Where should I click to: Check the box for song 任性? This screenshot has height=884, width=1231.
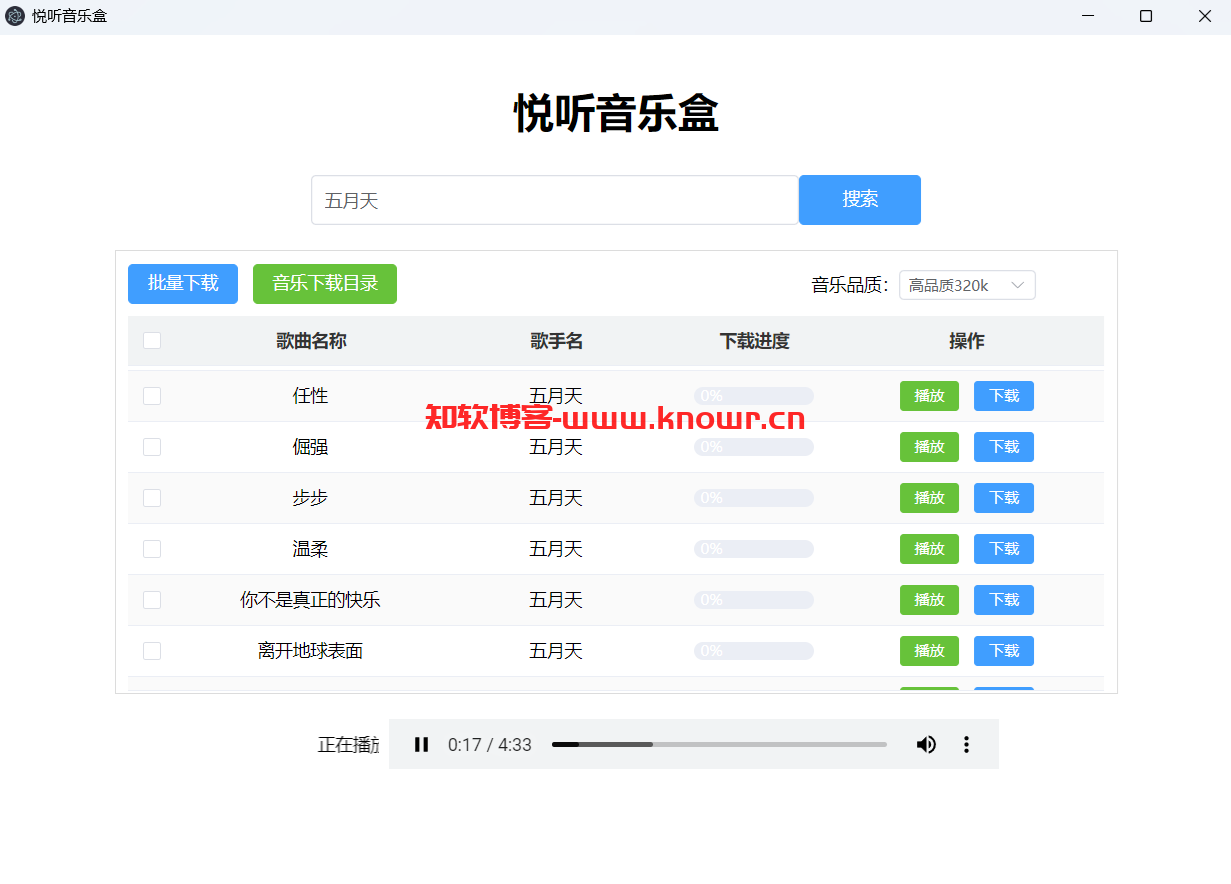point(152,396)
